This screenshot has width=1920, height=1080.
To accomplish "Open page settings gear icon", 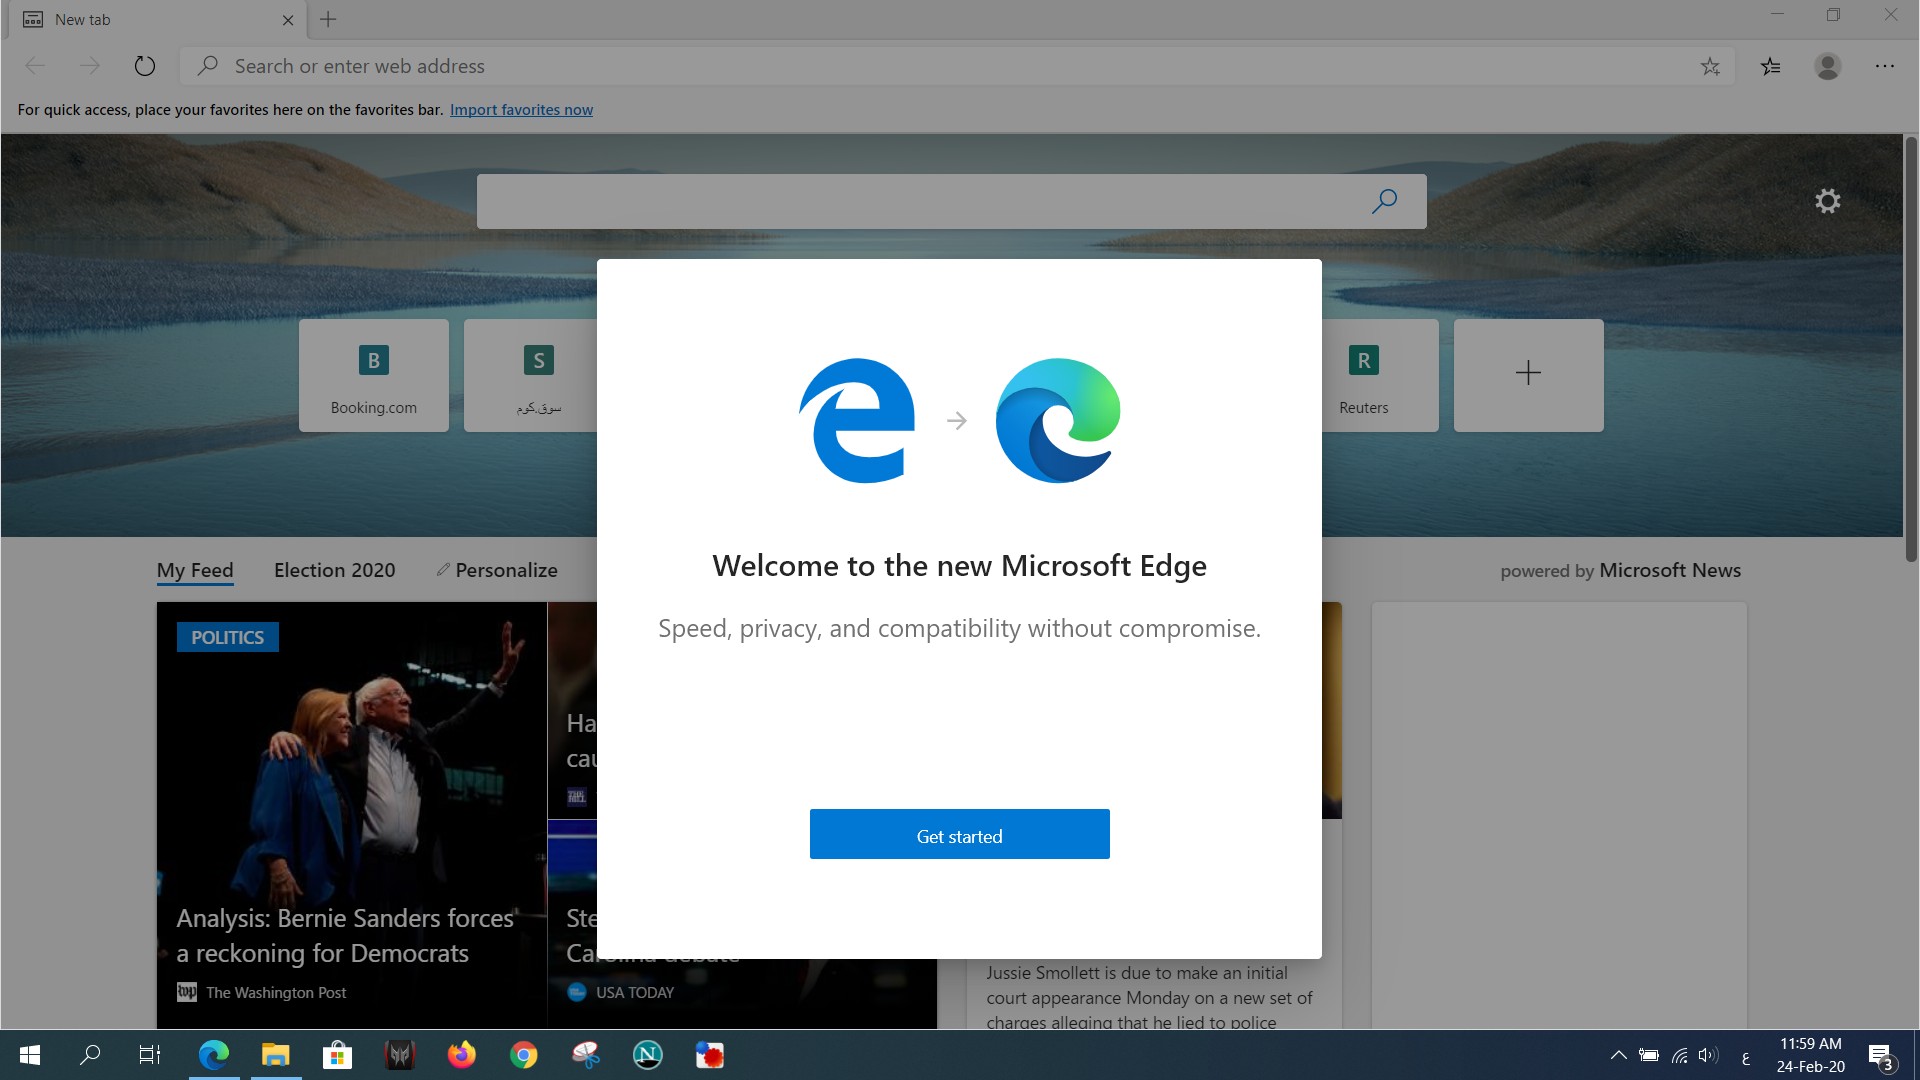I will pos(1828,201).
